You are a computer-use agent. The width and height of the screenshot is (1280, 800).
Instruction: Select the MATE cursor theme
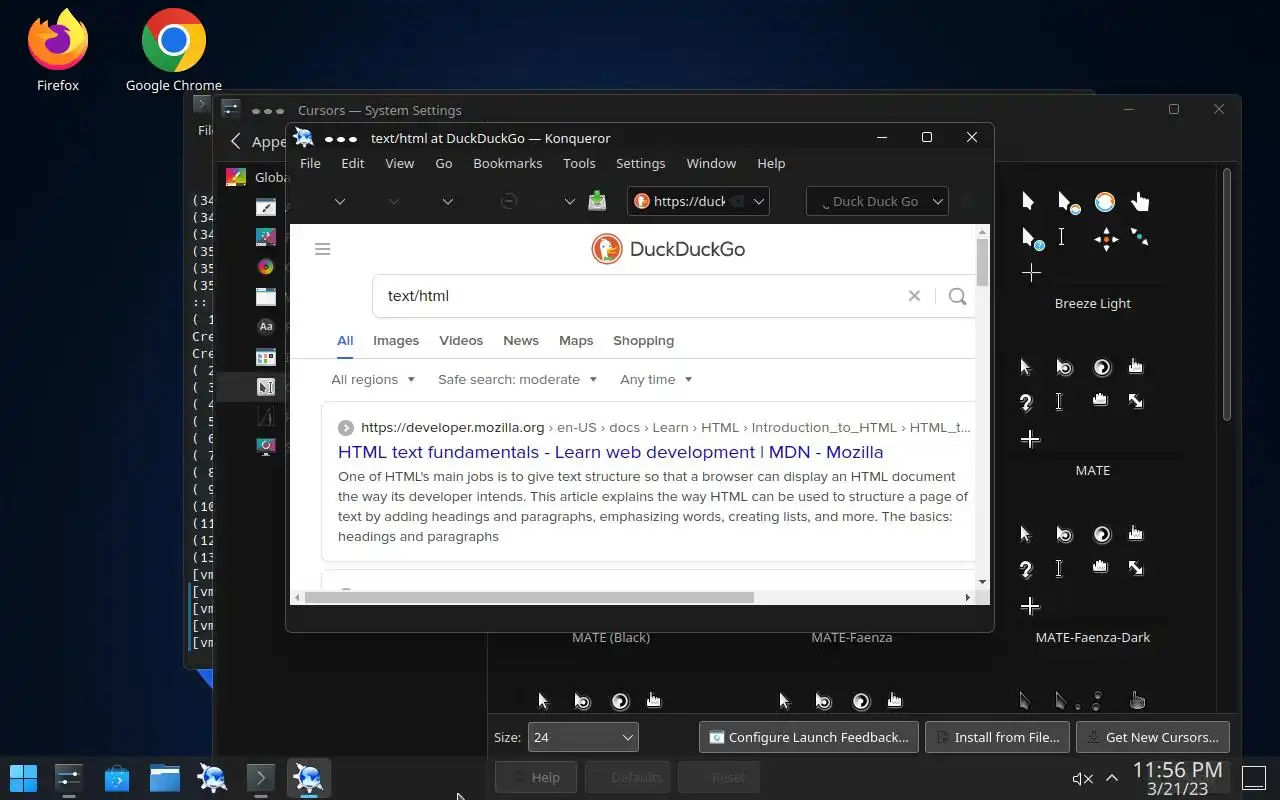[1092, 415]
